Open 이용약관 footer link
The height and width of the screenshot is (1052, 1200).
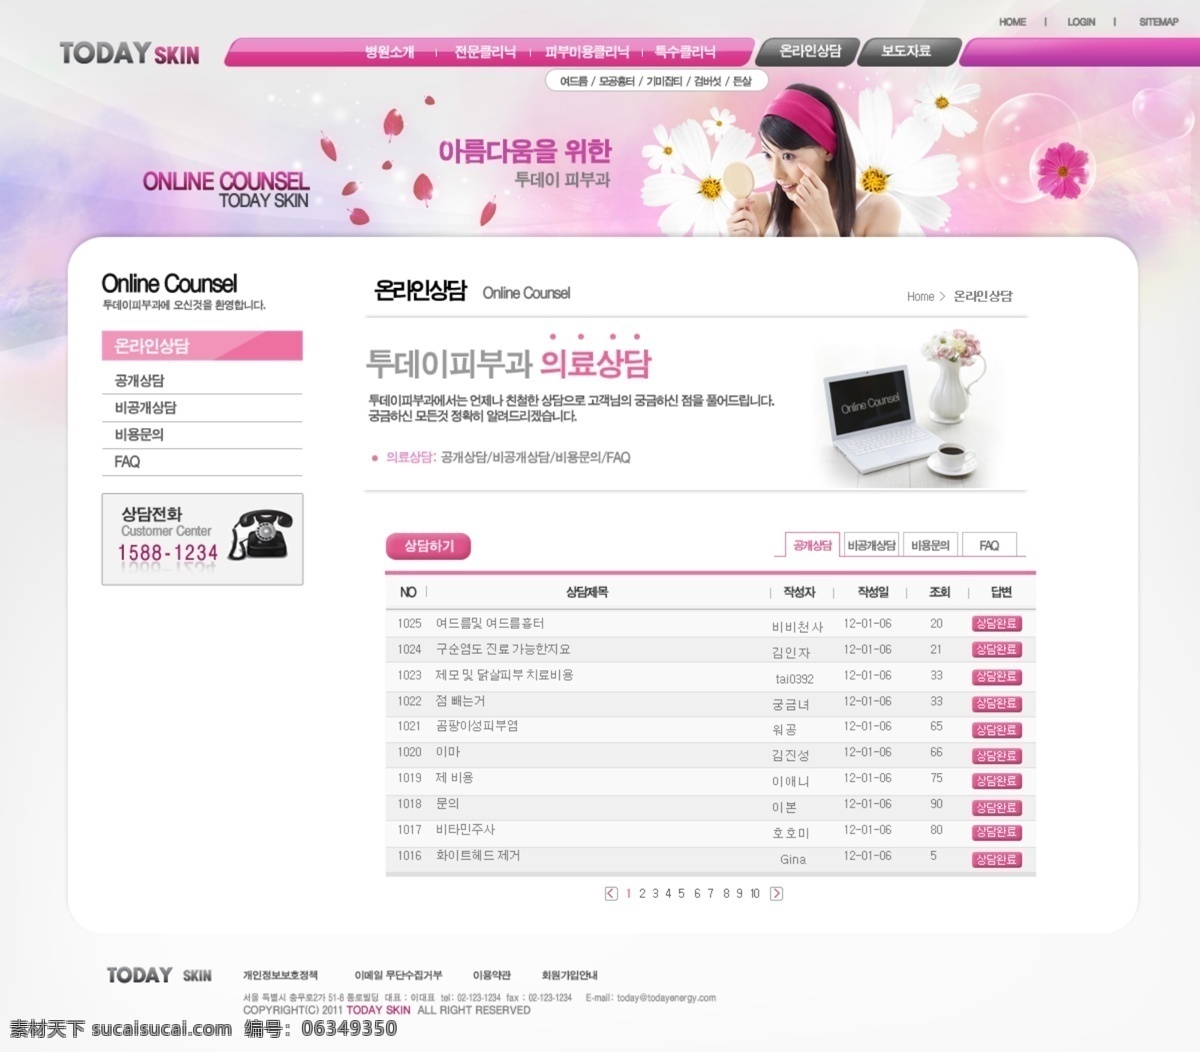click(492, 975)
